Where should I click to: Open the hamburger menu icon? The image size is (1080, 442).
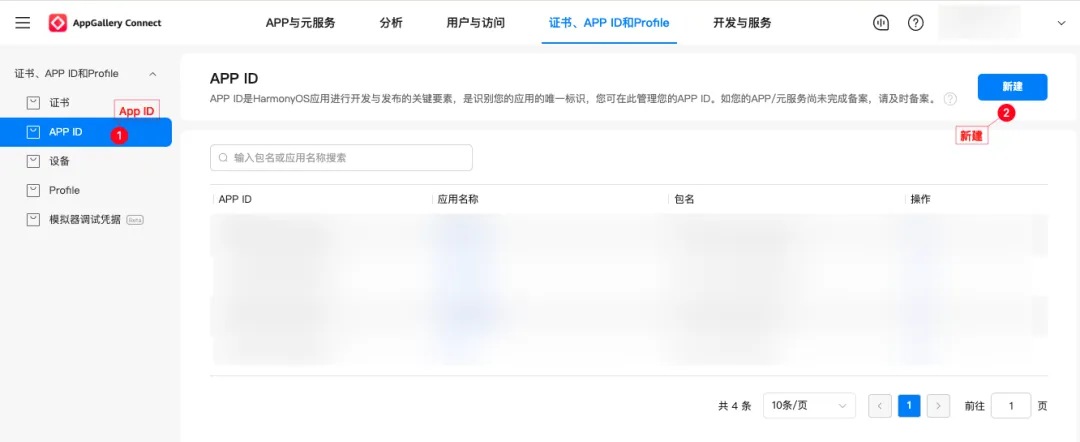click(x=23, y=23)
